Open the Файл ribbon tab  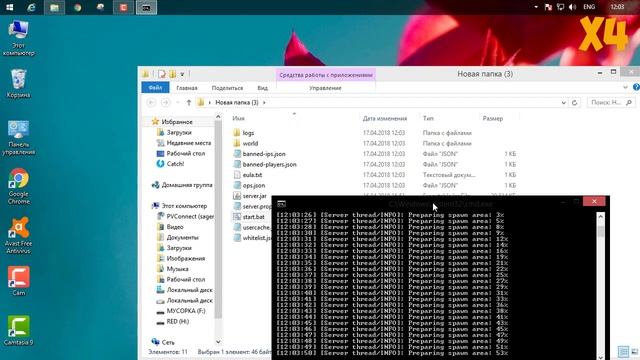click(x=155, y=88)
